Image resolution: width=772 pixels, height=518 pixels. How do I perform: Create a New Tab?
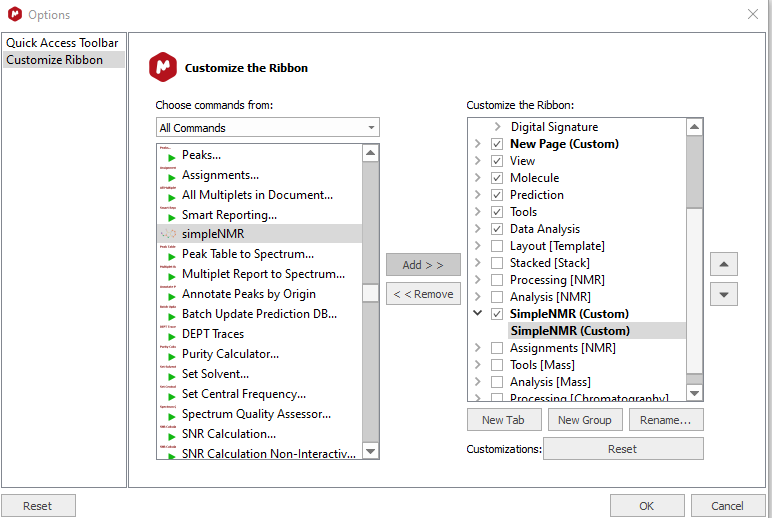click(x=504, y=420)
